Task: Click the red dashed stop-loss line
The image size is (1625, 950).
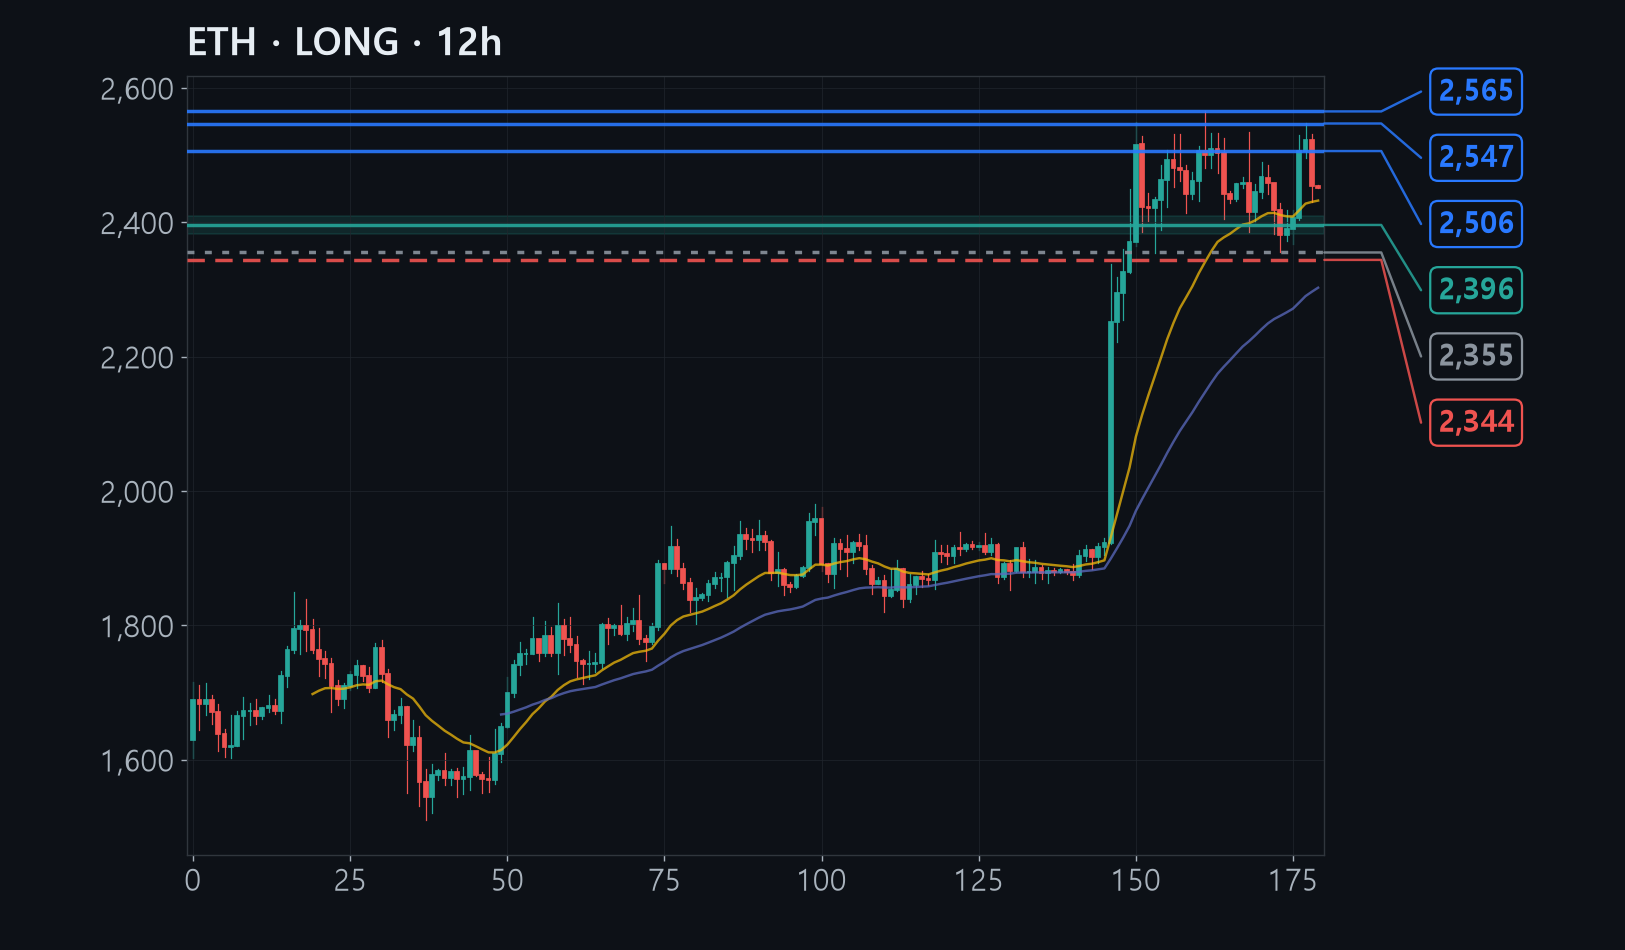Action: tap(756, 260)
